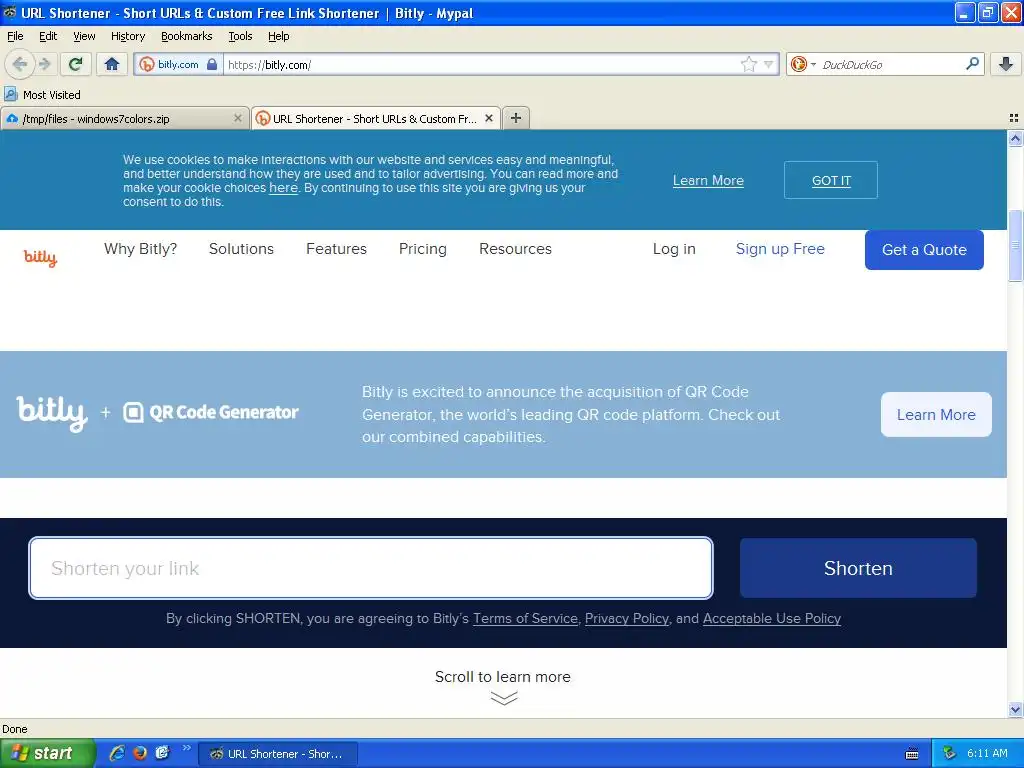Open the Tools menu

click(x=240, y=36)
